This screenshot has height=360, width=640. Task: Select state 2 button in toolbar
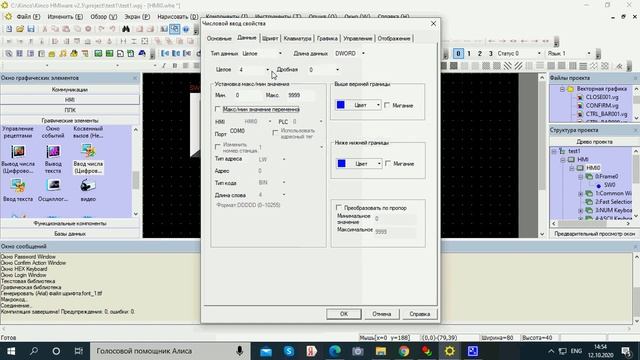[480, 53]
